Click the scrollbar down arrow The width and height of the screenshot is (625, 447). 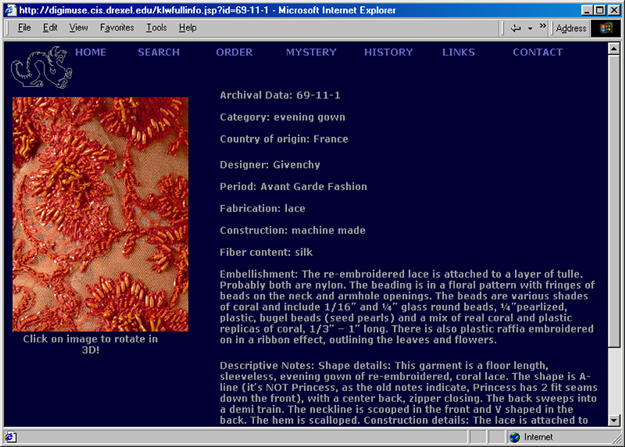(614, 420)
